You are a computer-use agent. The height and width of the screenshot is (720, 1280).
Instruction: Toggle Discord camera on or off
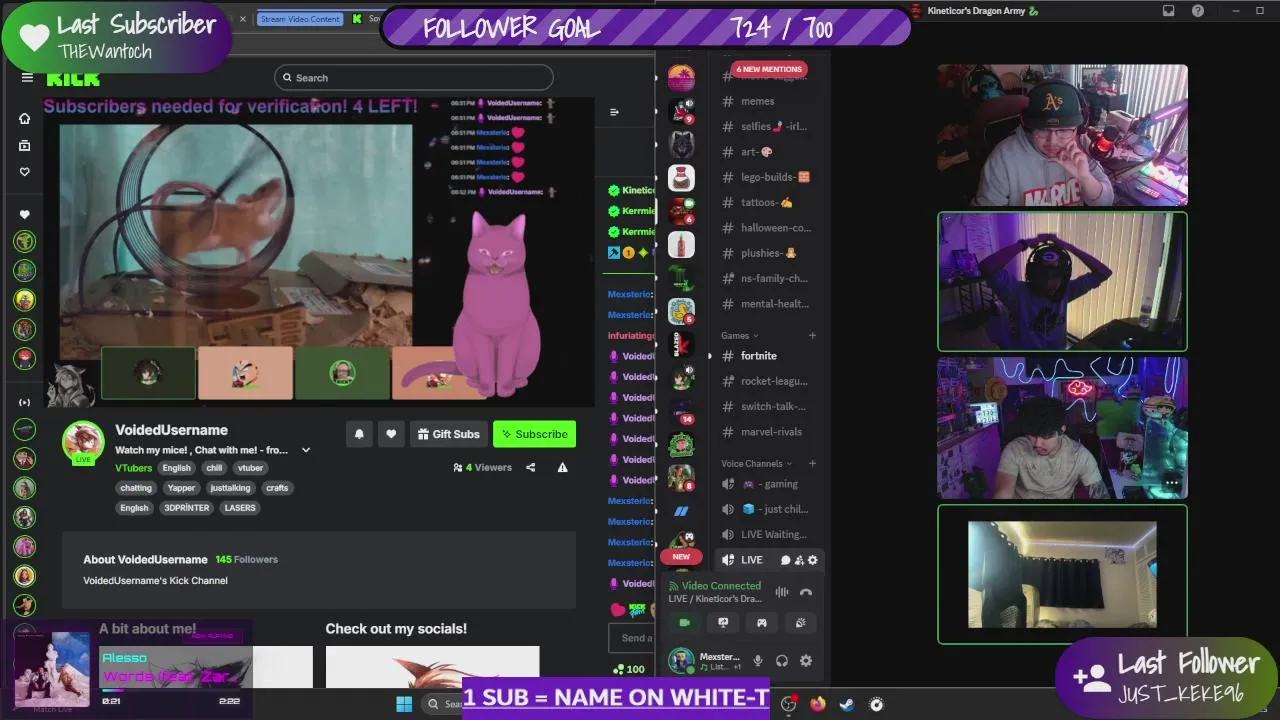(x=685, y=622)
